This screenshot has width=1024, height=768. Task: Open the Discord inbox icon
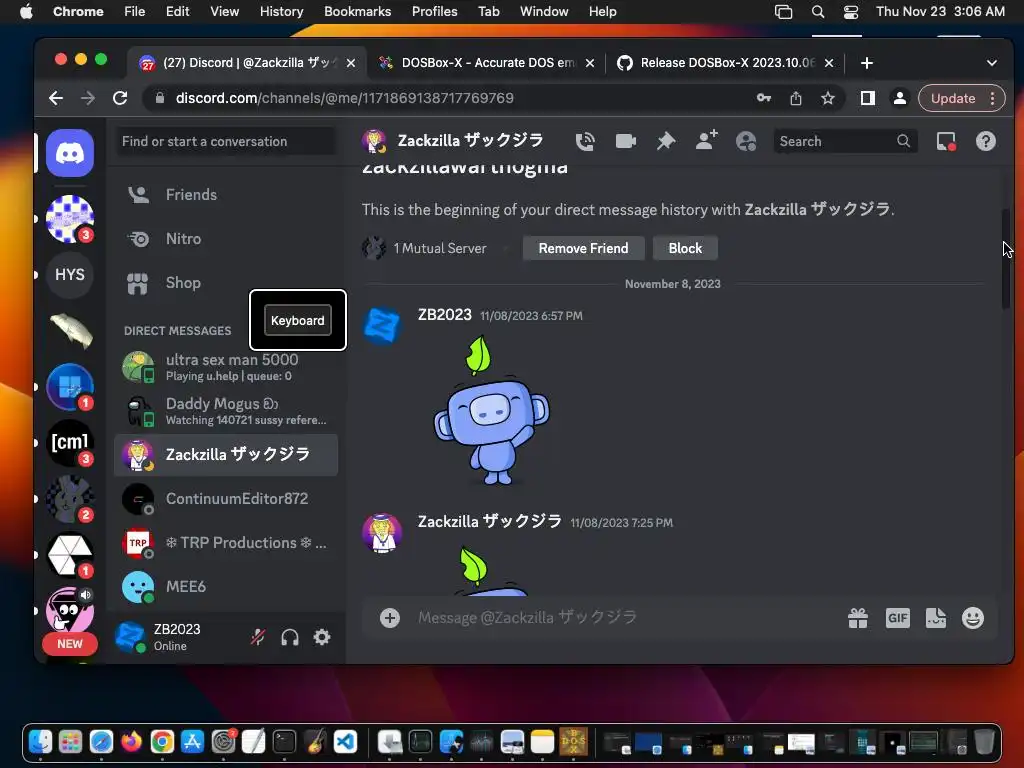point(946,141)
